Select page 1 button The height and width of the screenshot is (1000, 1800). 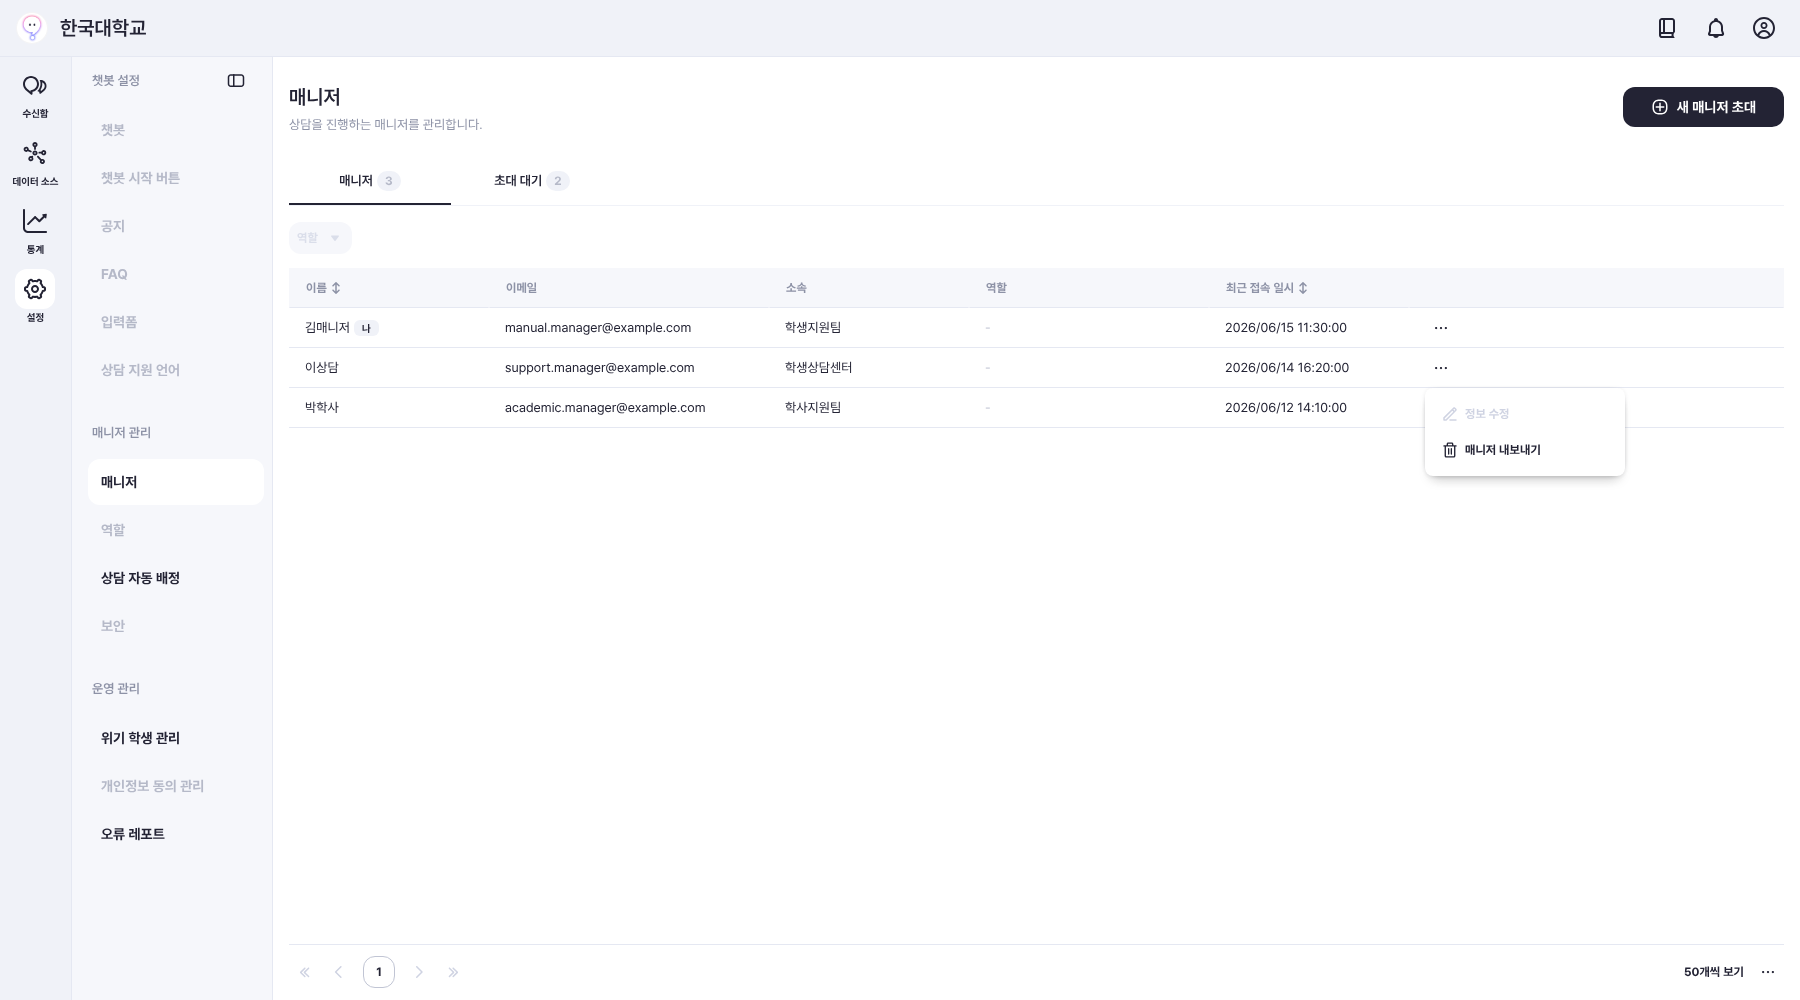click(x=379, y=972)
